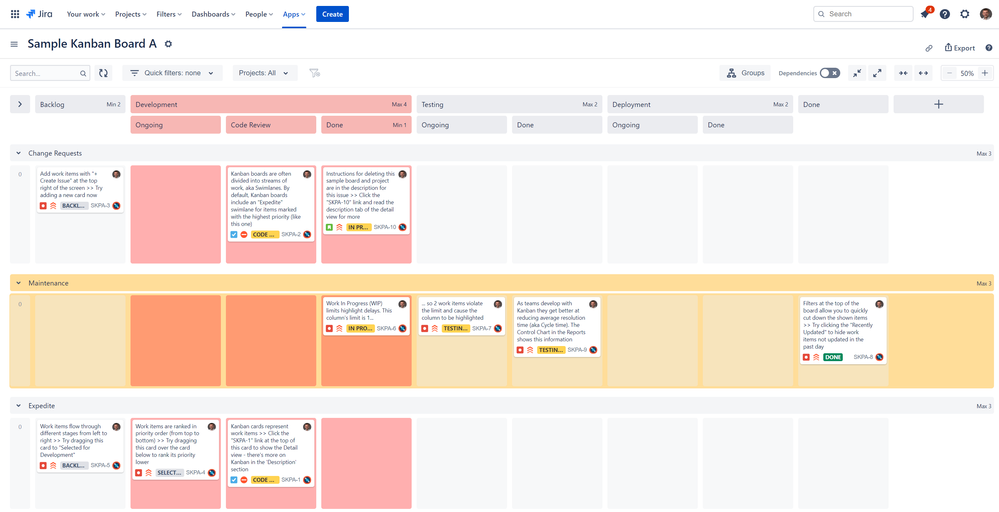The width and height of the screenshot is (999, 512).
Task: Collapse the Change Requests swimlane
Action: click(19, 153)
